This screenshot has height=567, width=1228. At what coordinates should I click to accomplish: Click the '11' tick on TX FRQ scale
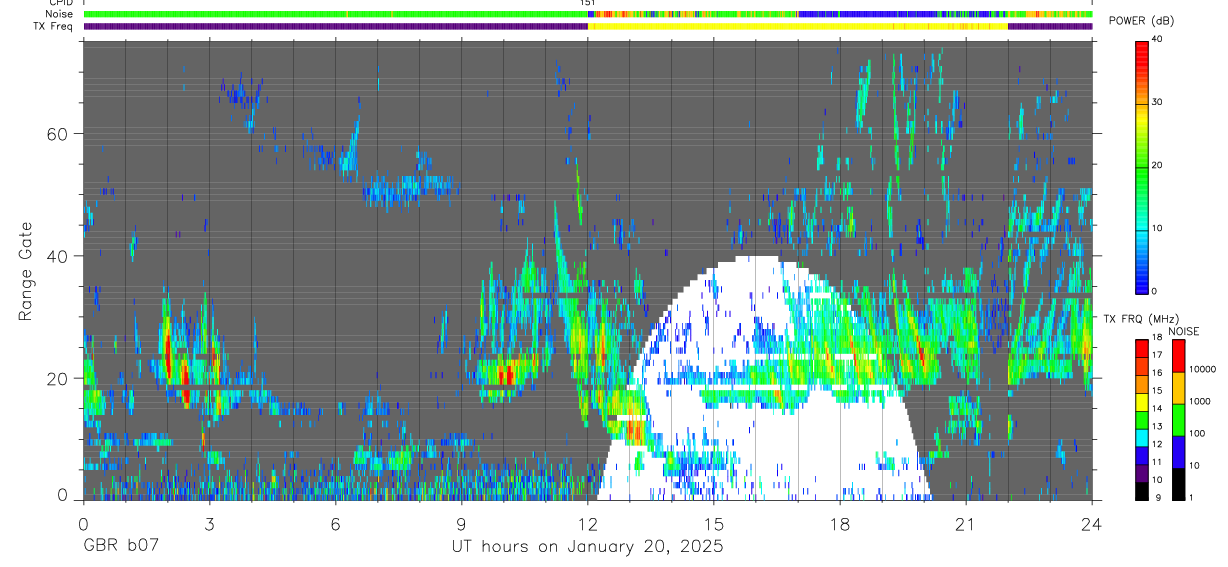(x=1158, y=464)
